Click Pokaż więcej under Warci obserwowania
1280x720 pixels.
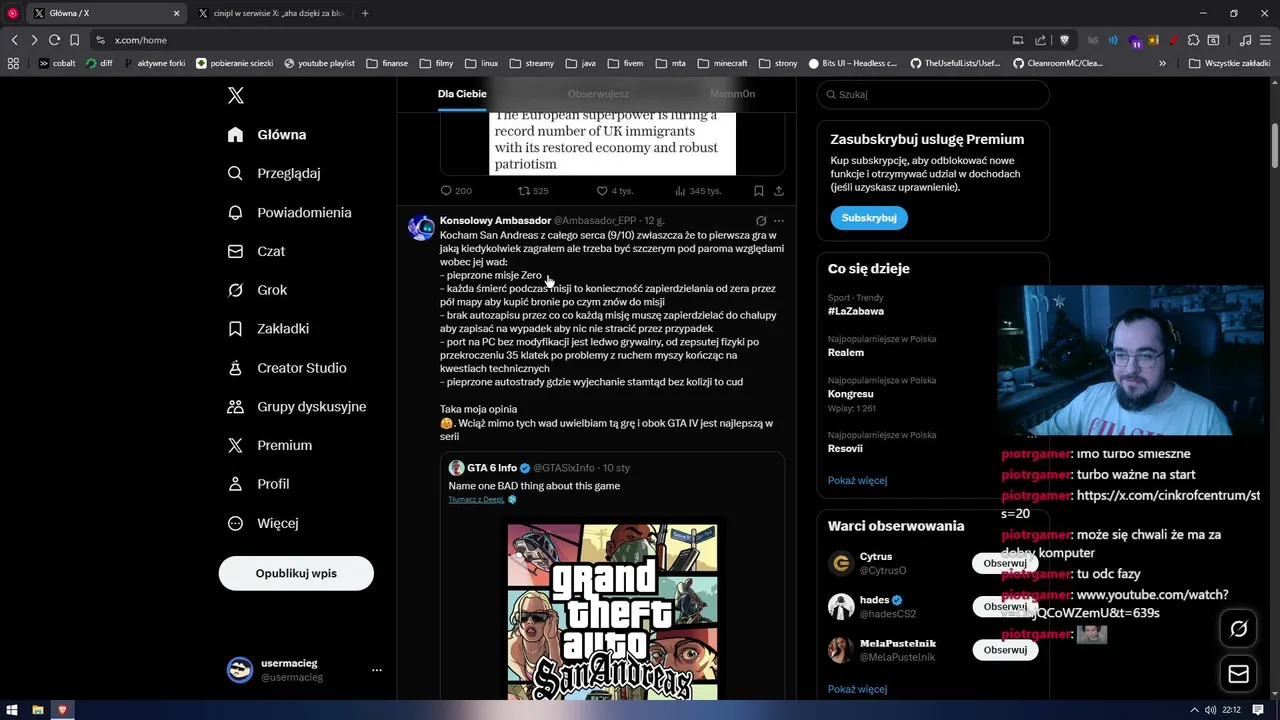pos(857,690)
